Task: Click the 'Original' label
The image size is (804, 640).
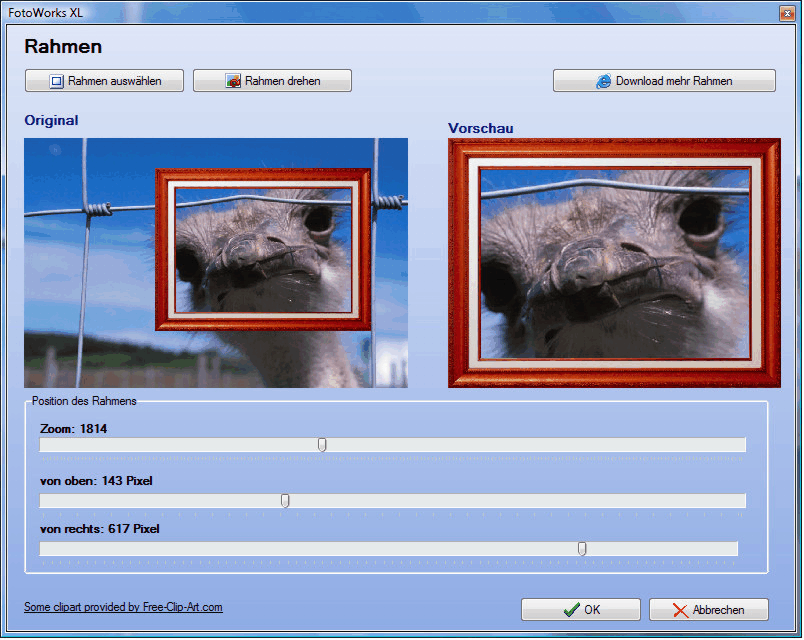Action: point(51,121)
